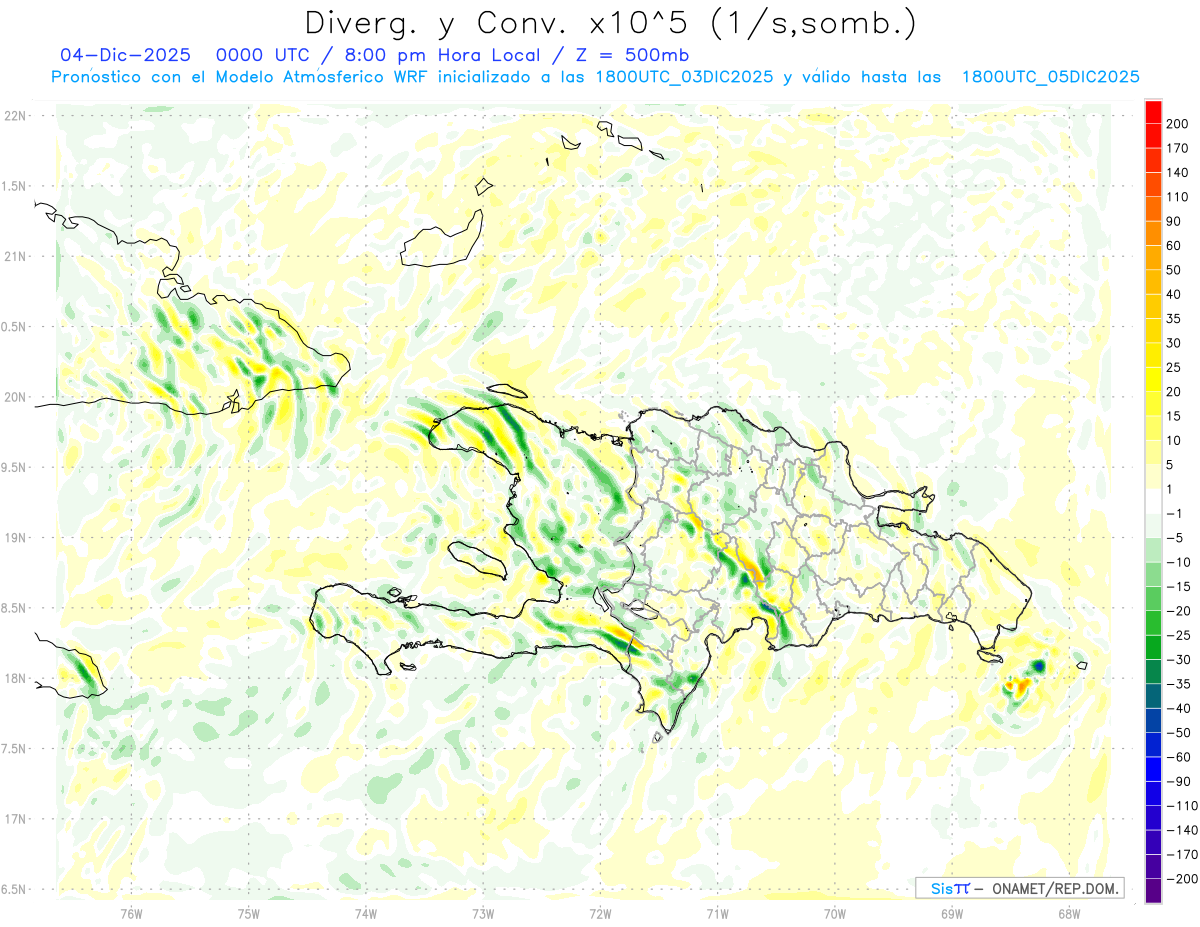Click the '6.5N' latitude label
The width and height of the screenshot is (1200, 927).
coord(15,889)
